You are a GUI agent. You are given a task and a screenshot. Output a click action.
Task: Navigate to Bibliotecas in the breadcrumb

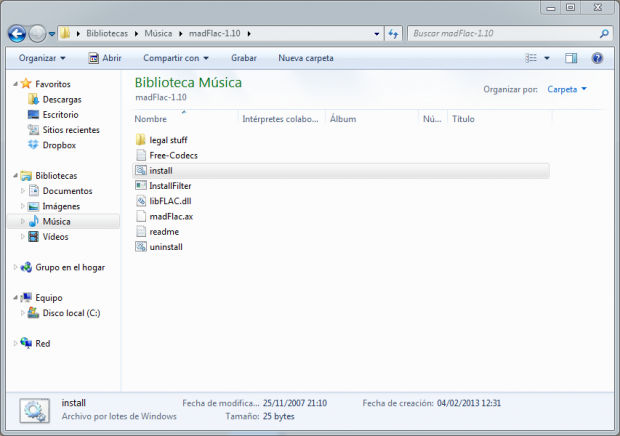point(107,34)
